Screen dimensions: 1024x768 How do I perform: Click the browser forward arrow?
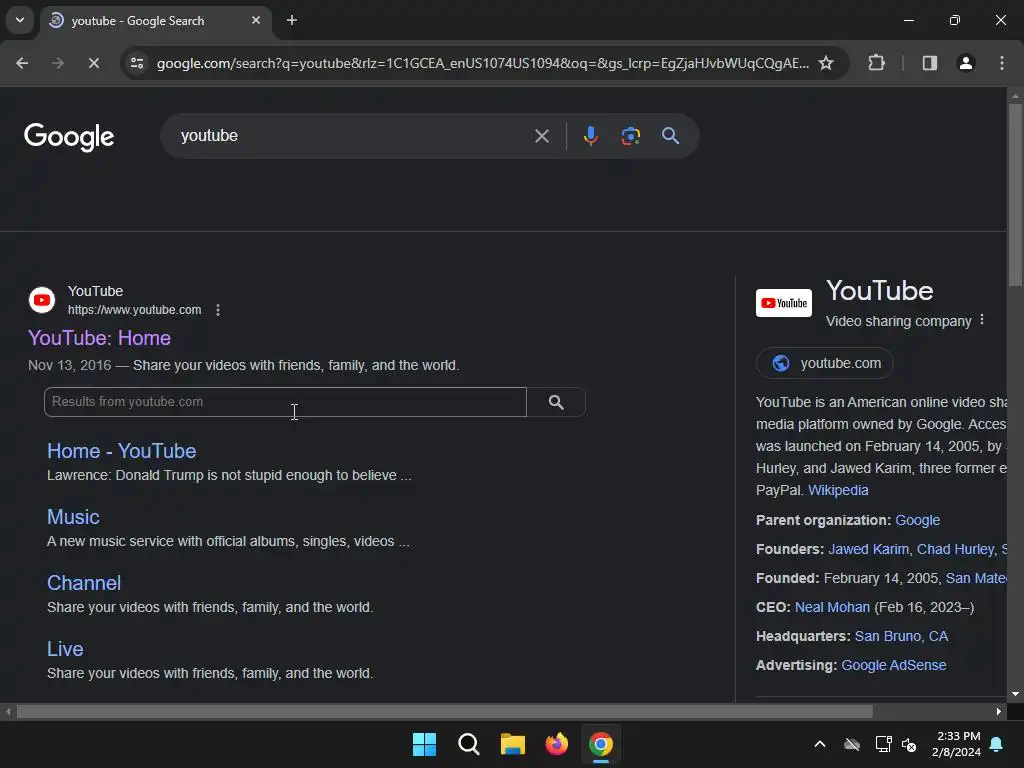pyautogui.click(x=57, y=63)
